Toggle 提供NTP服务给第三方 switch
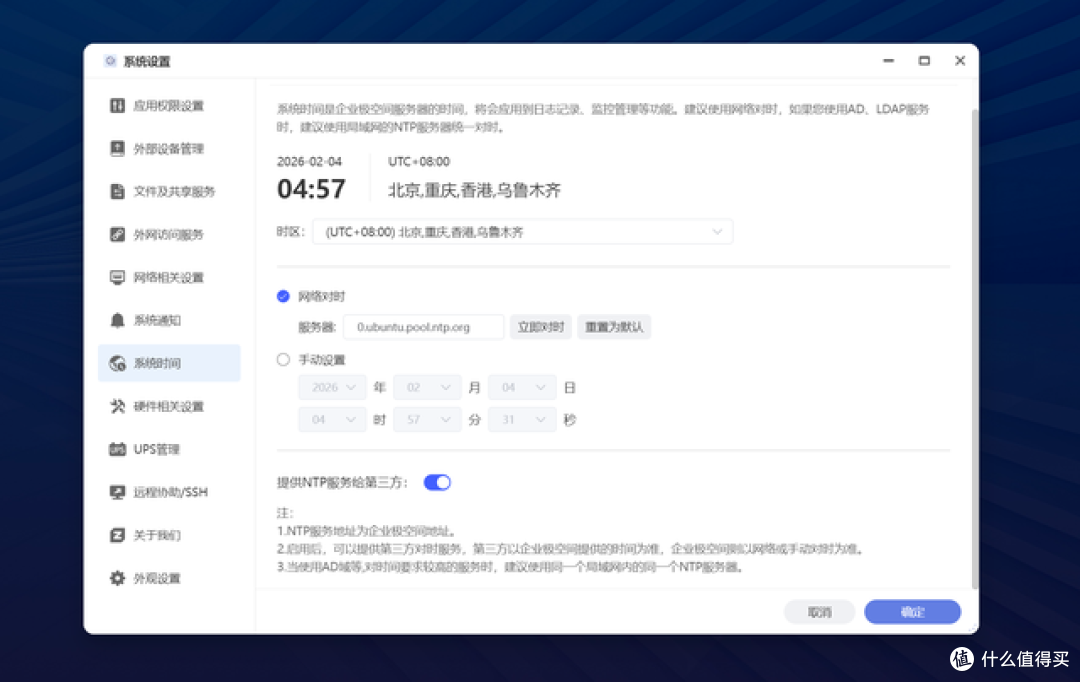 (437, 482)
